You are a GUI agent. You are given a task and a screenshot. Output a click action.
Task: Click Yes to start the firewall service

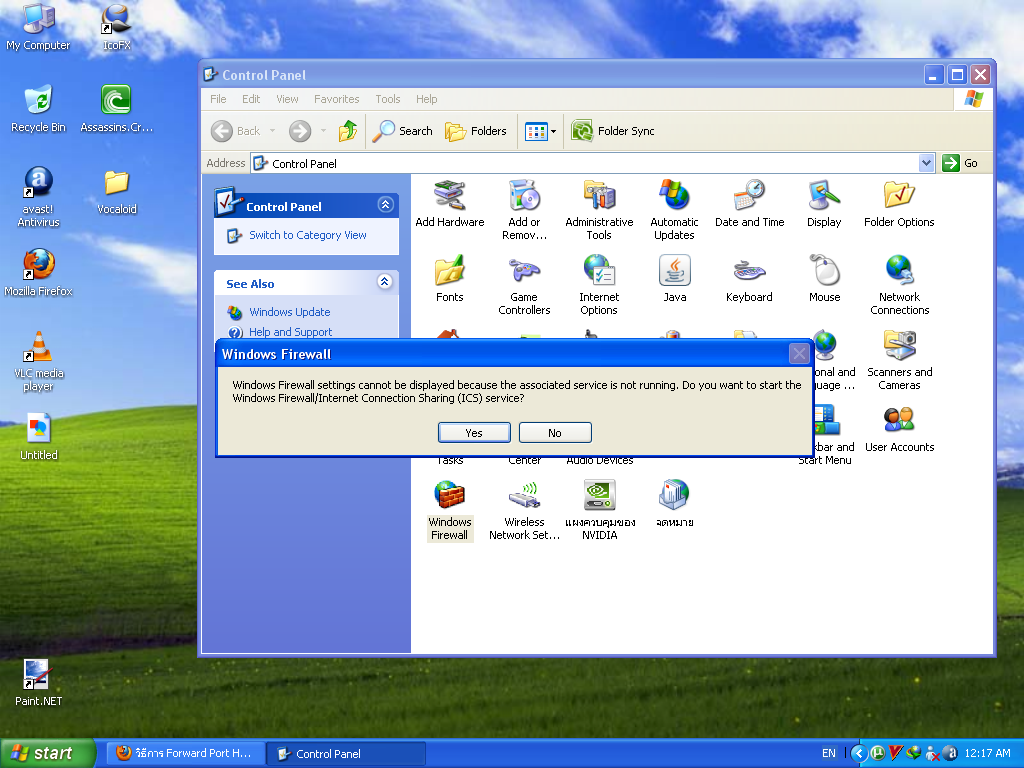[x=474, y=432]
